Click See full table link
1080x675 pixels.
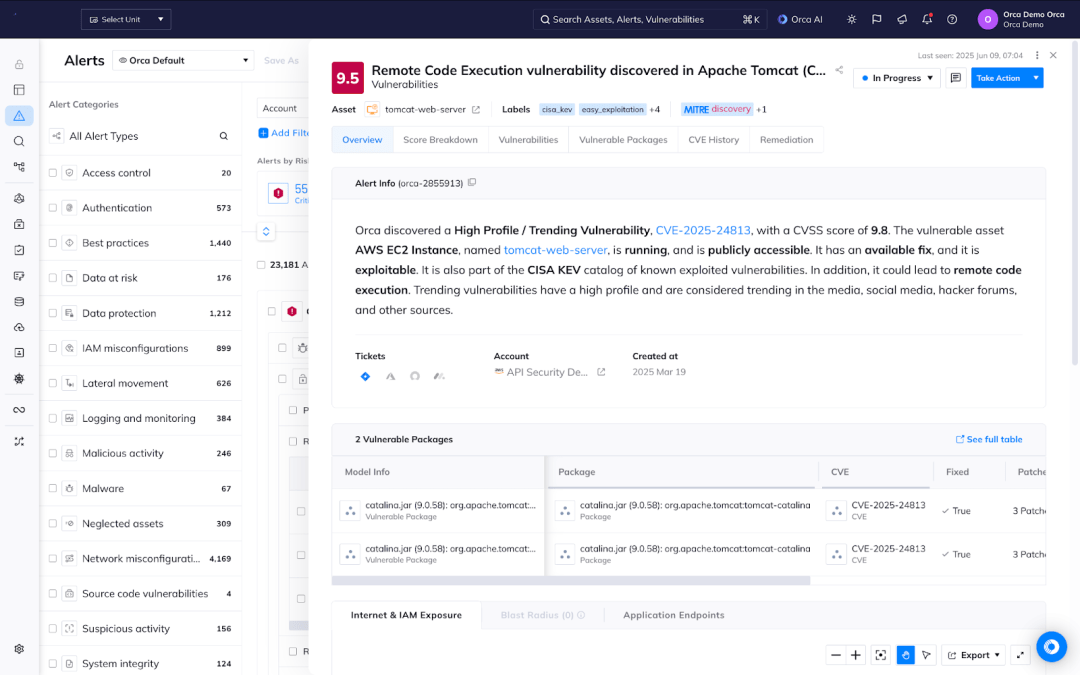point(989,439)
